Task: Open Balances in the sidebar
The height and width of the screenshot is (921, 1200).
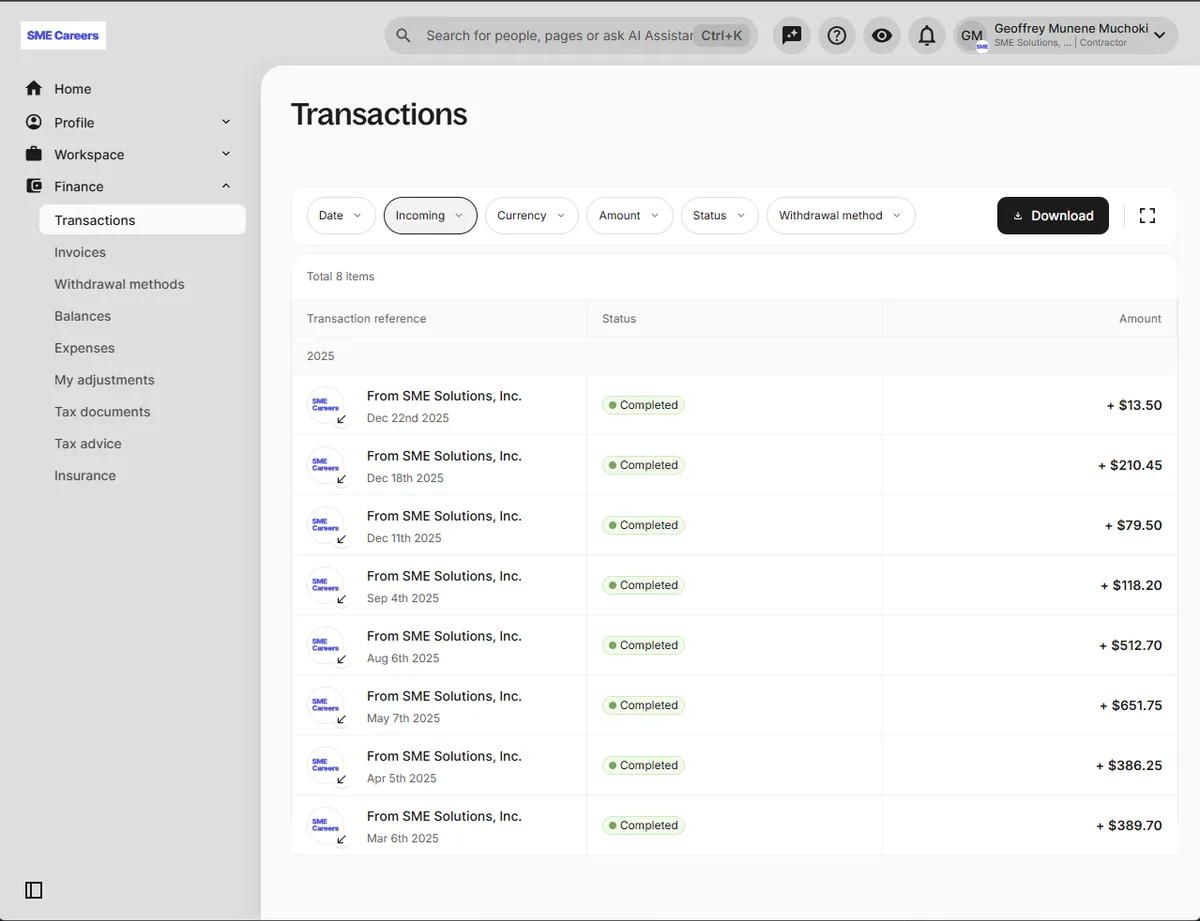Action: pyautogui.click(x=82, y=316)
